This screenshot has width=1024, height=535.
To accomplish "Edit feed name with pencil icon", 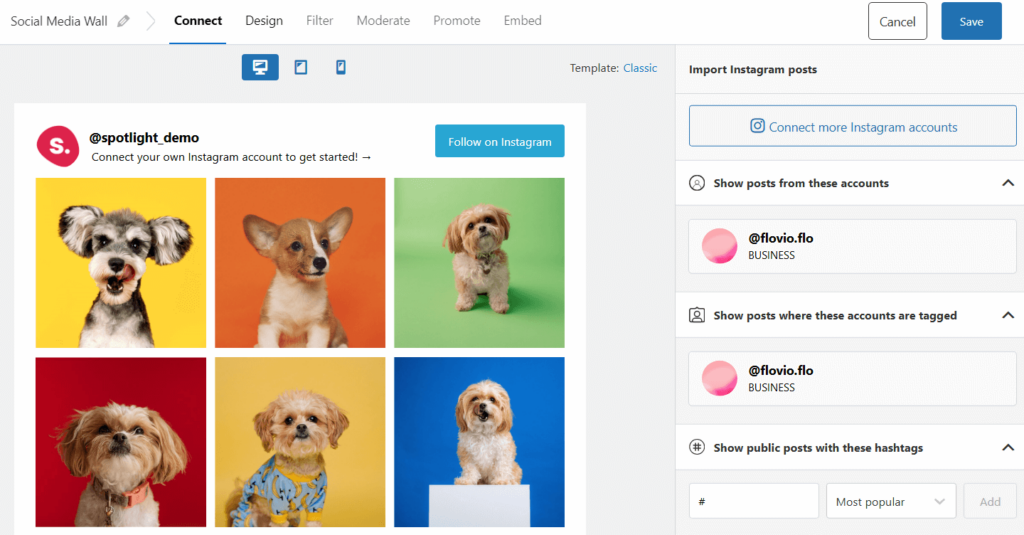I will (123, 21).
